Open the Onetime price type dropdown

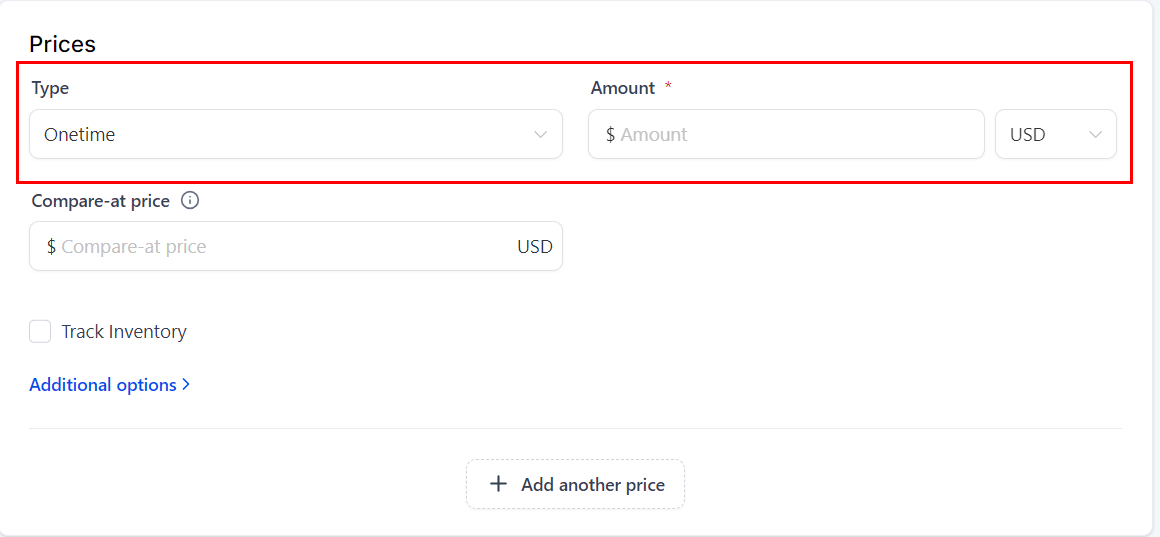(296, 135)
